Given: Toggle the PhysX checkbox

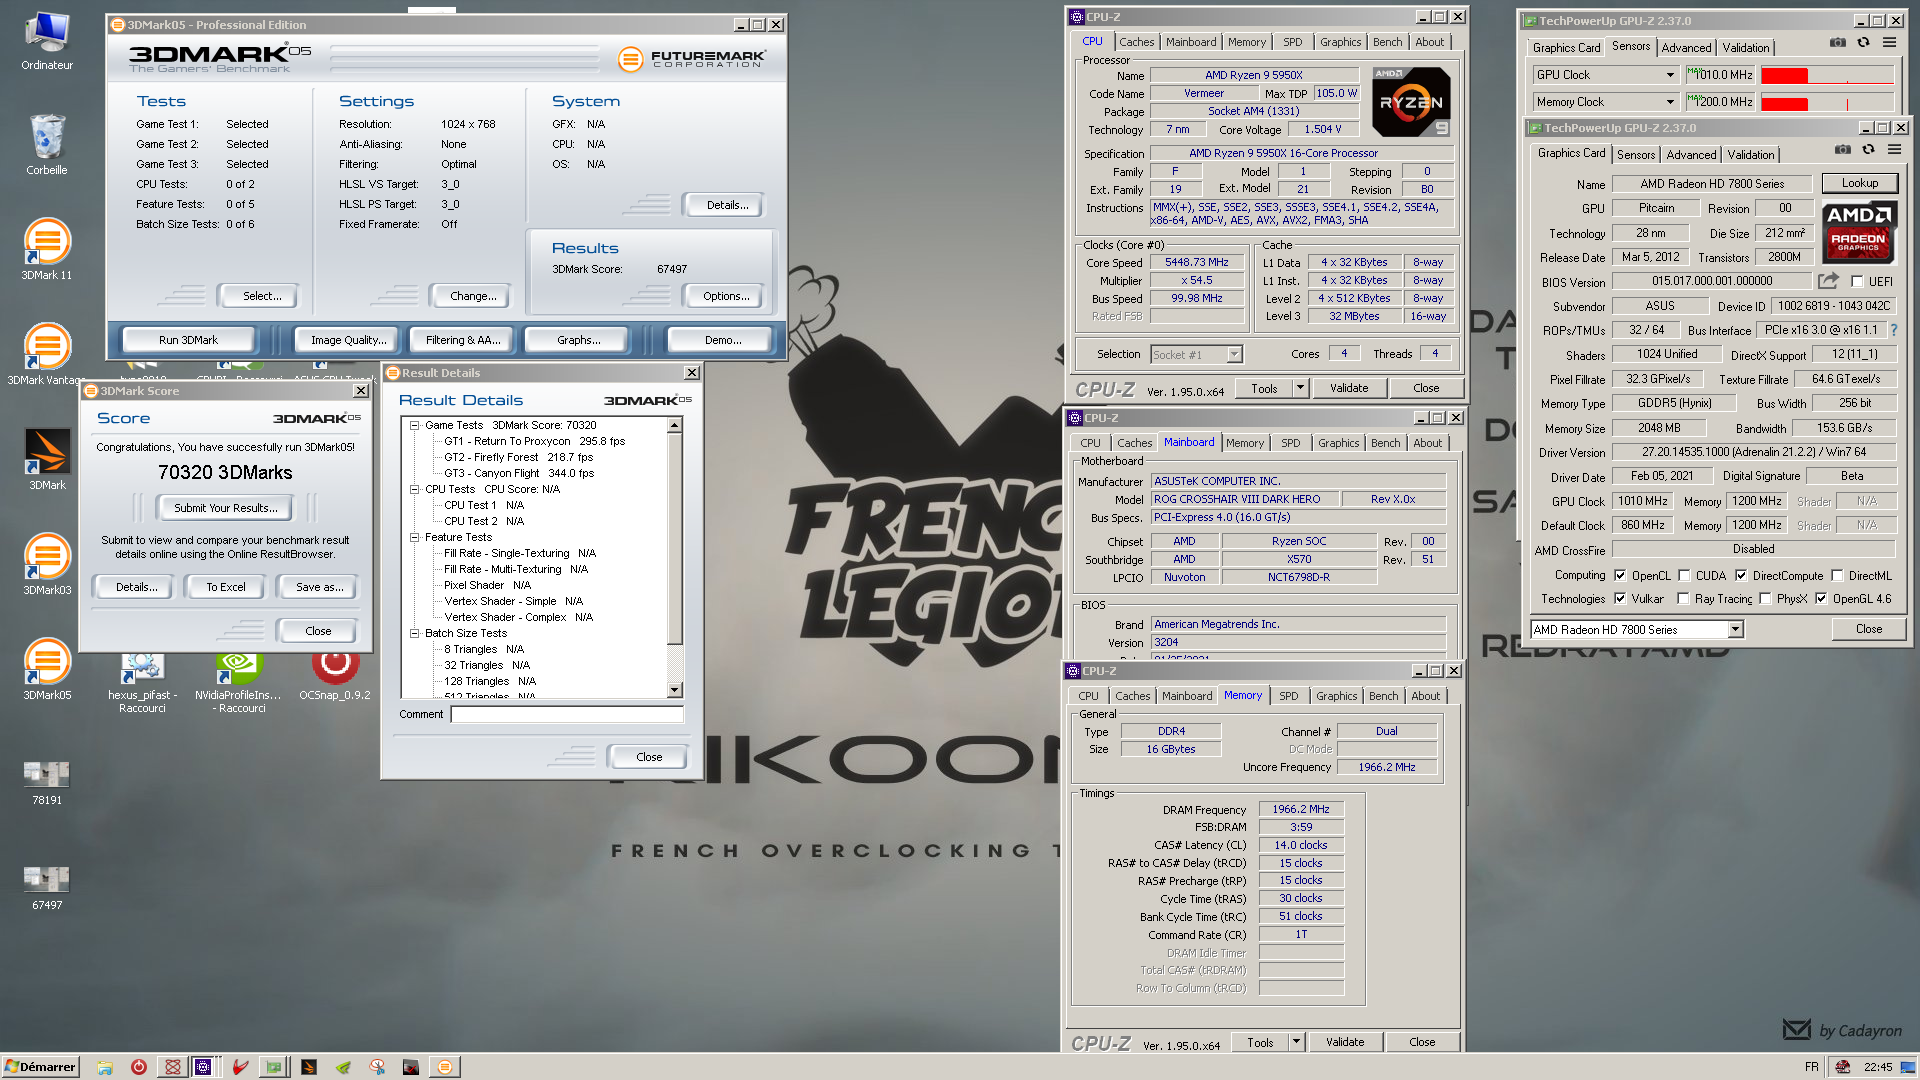Looking at the screenshot, I should click(x=1765, y=599).
